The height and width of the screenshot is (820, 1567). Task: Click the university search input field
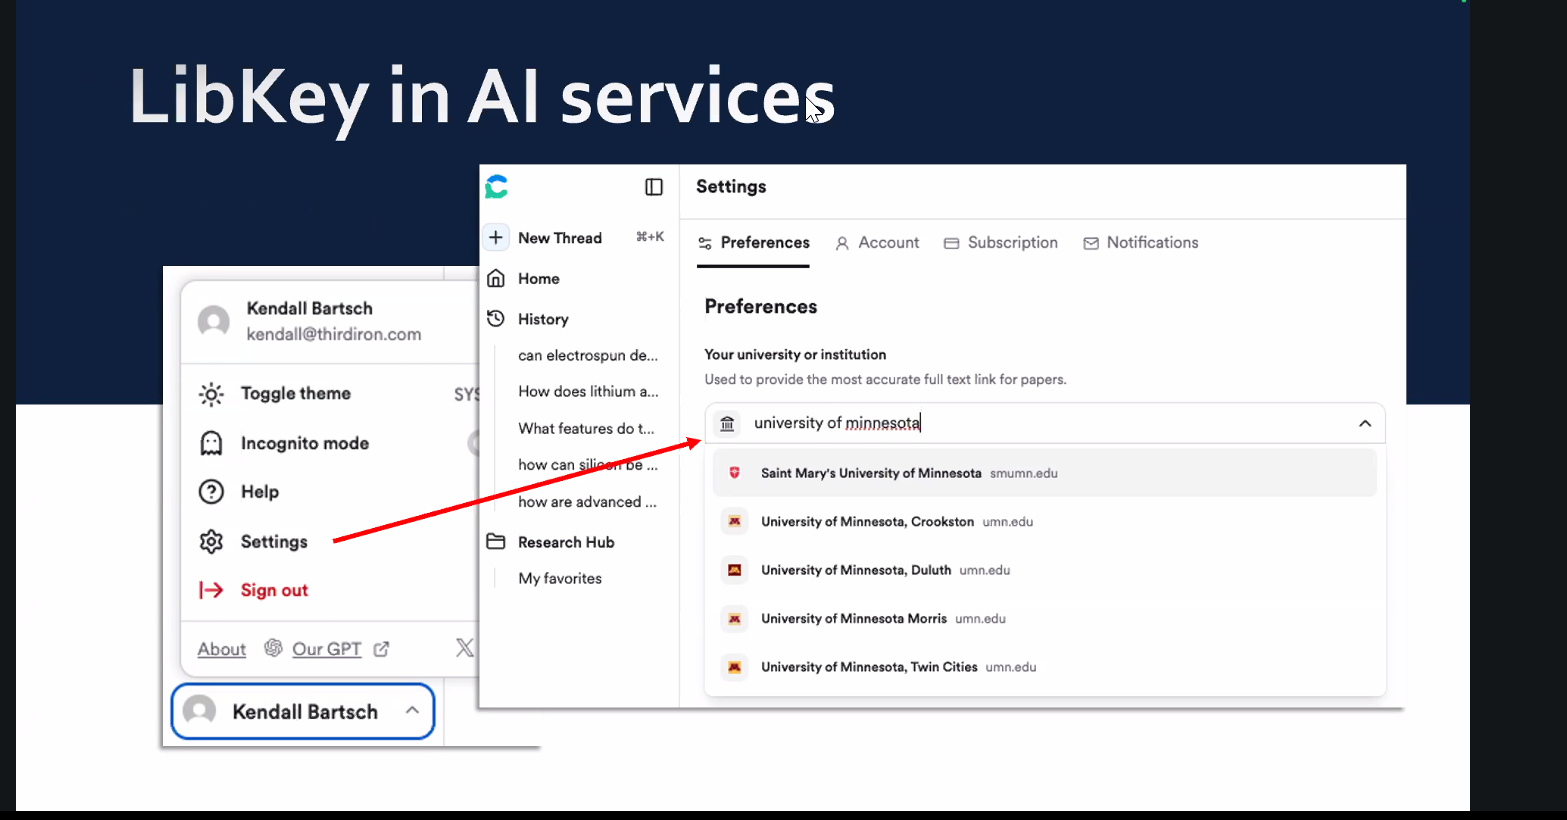pos(1040,424)
